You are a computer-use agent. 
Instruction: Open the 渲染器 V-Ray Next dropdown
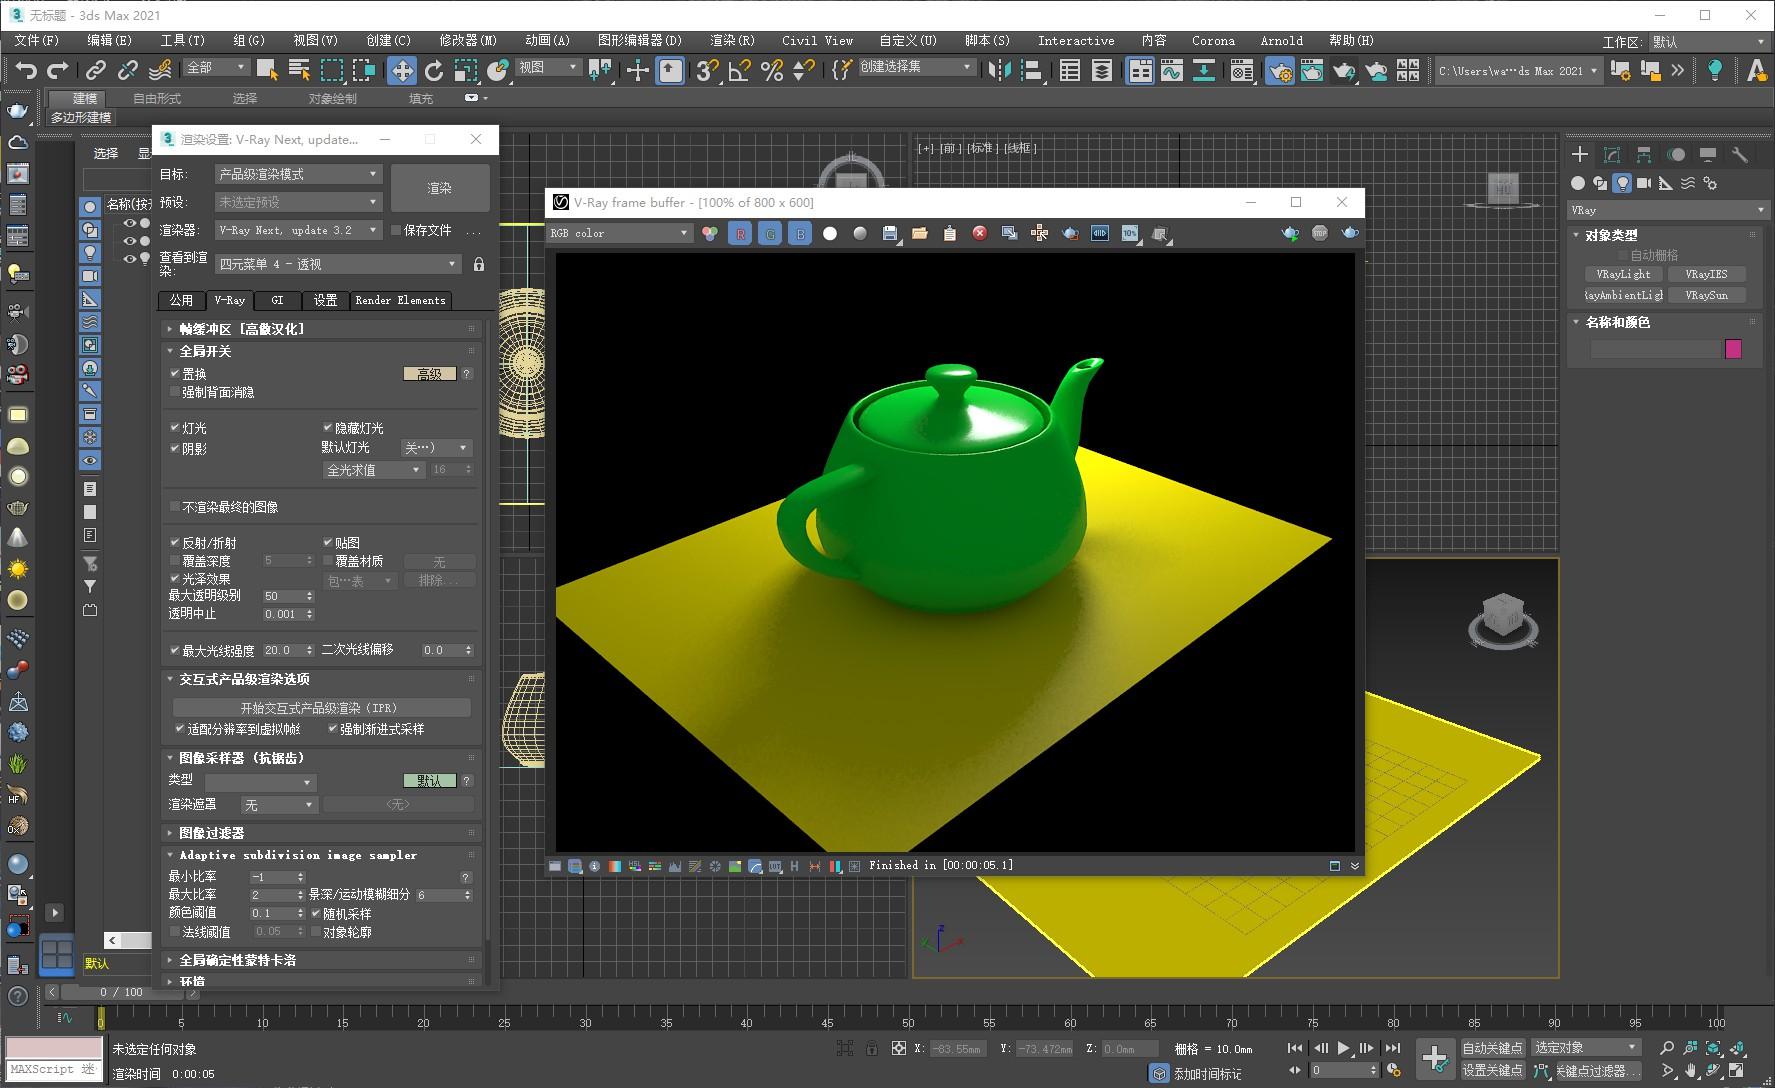point(299,230)
